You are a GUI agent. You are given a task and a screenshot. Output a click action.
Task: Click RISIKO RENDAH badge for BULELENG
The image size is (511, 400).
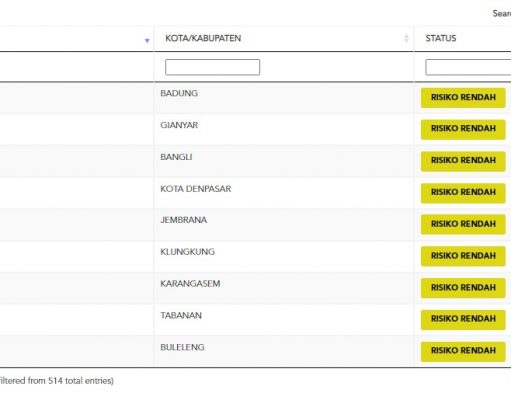tap(463, 351)
